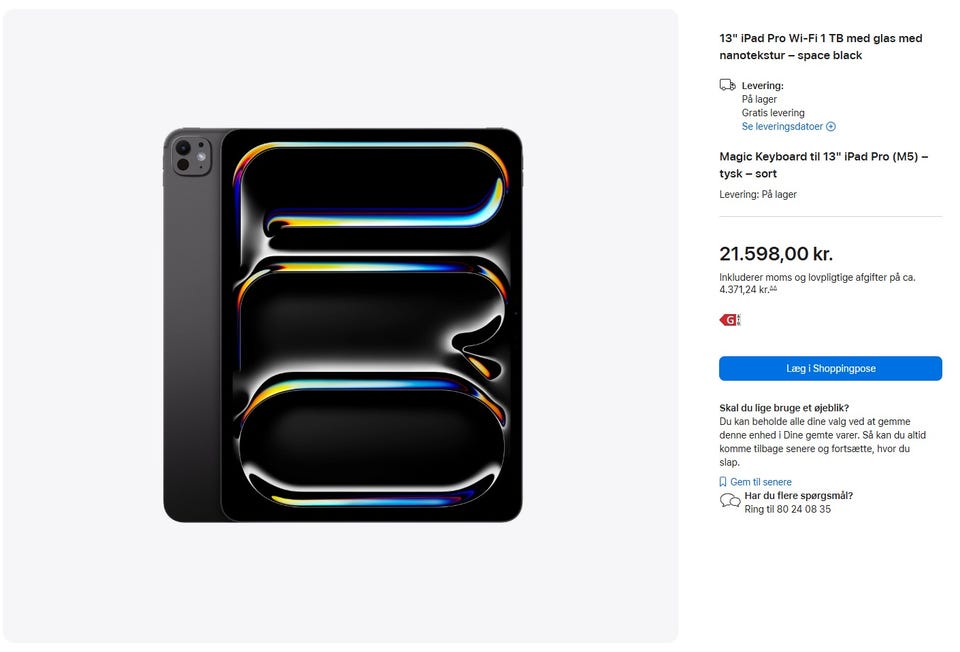Click the 21.598,00 kr. price
960x652 pixels.
[776, 254]
